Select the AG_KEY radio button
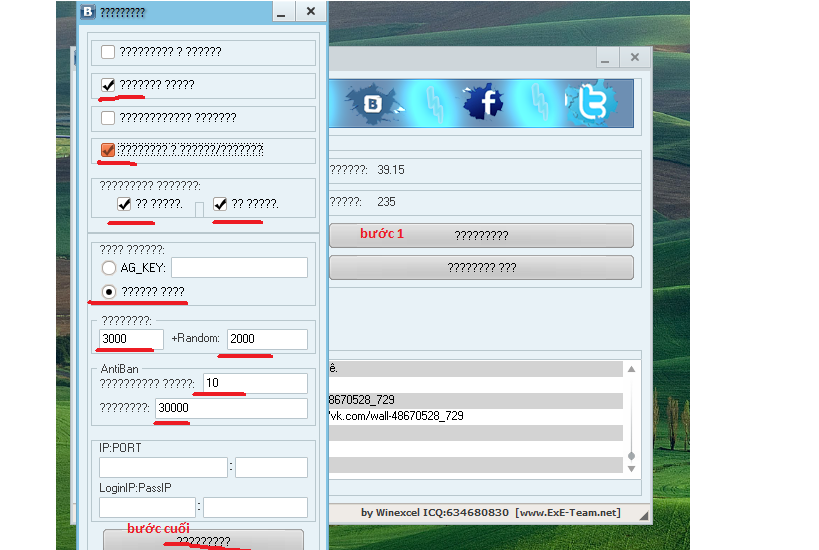This screenshot has width=819, height=550. [109, 268]
